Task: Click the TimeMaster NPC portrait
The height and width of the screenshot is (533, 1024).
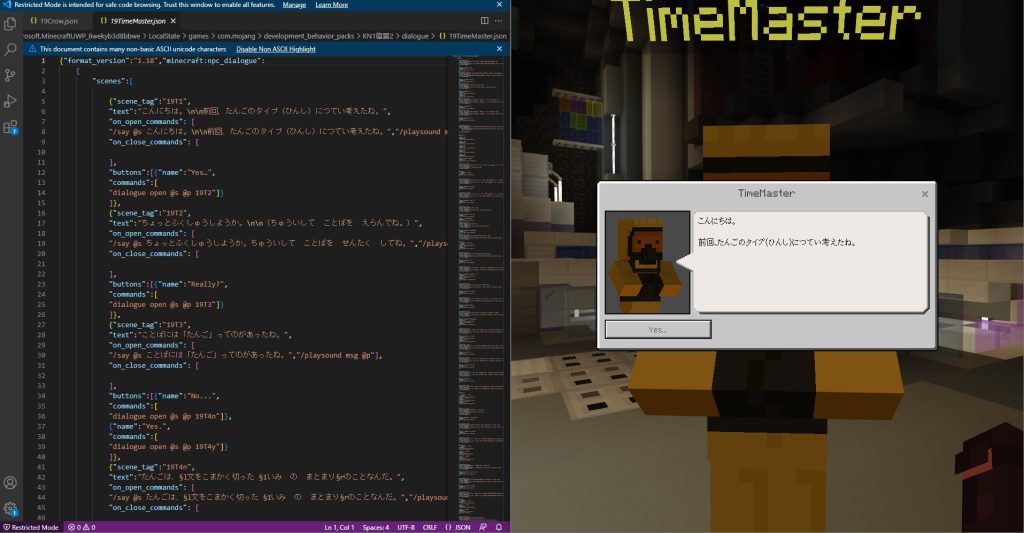Action: click(647, 262)
